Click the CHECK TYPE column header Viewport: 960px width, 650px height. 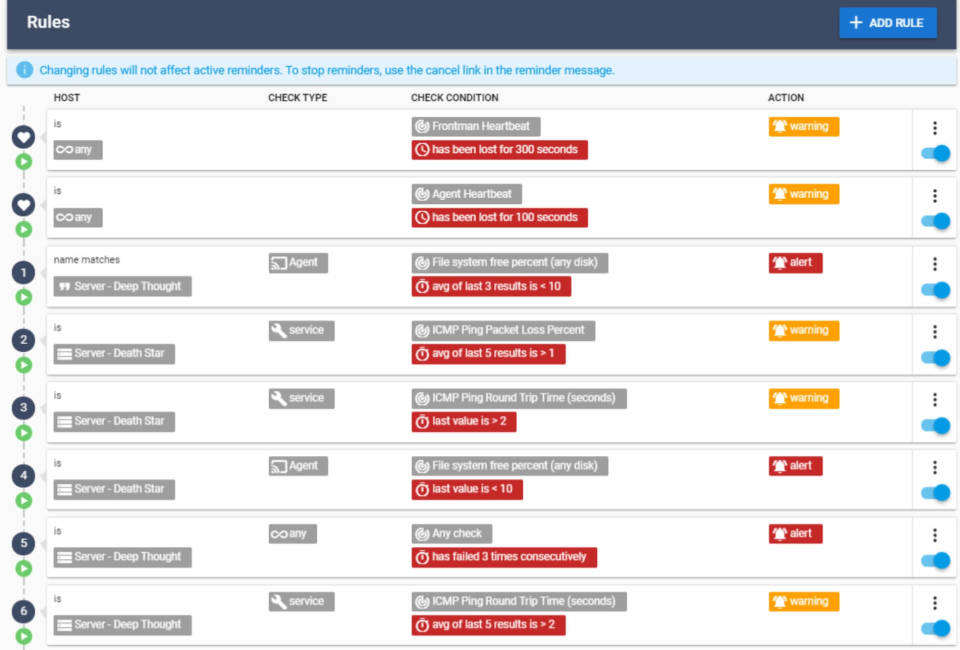[x=297, y=98]
